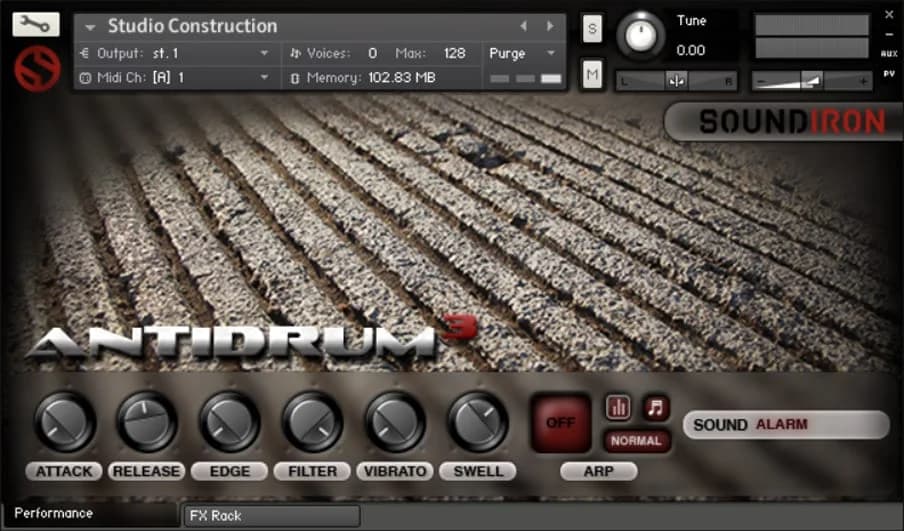Click the VIBRATO label button
The width and height of the screenshot is (904, 531).
395,472
